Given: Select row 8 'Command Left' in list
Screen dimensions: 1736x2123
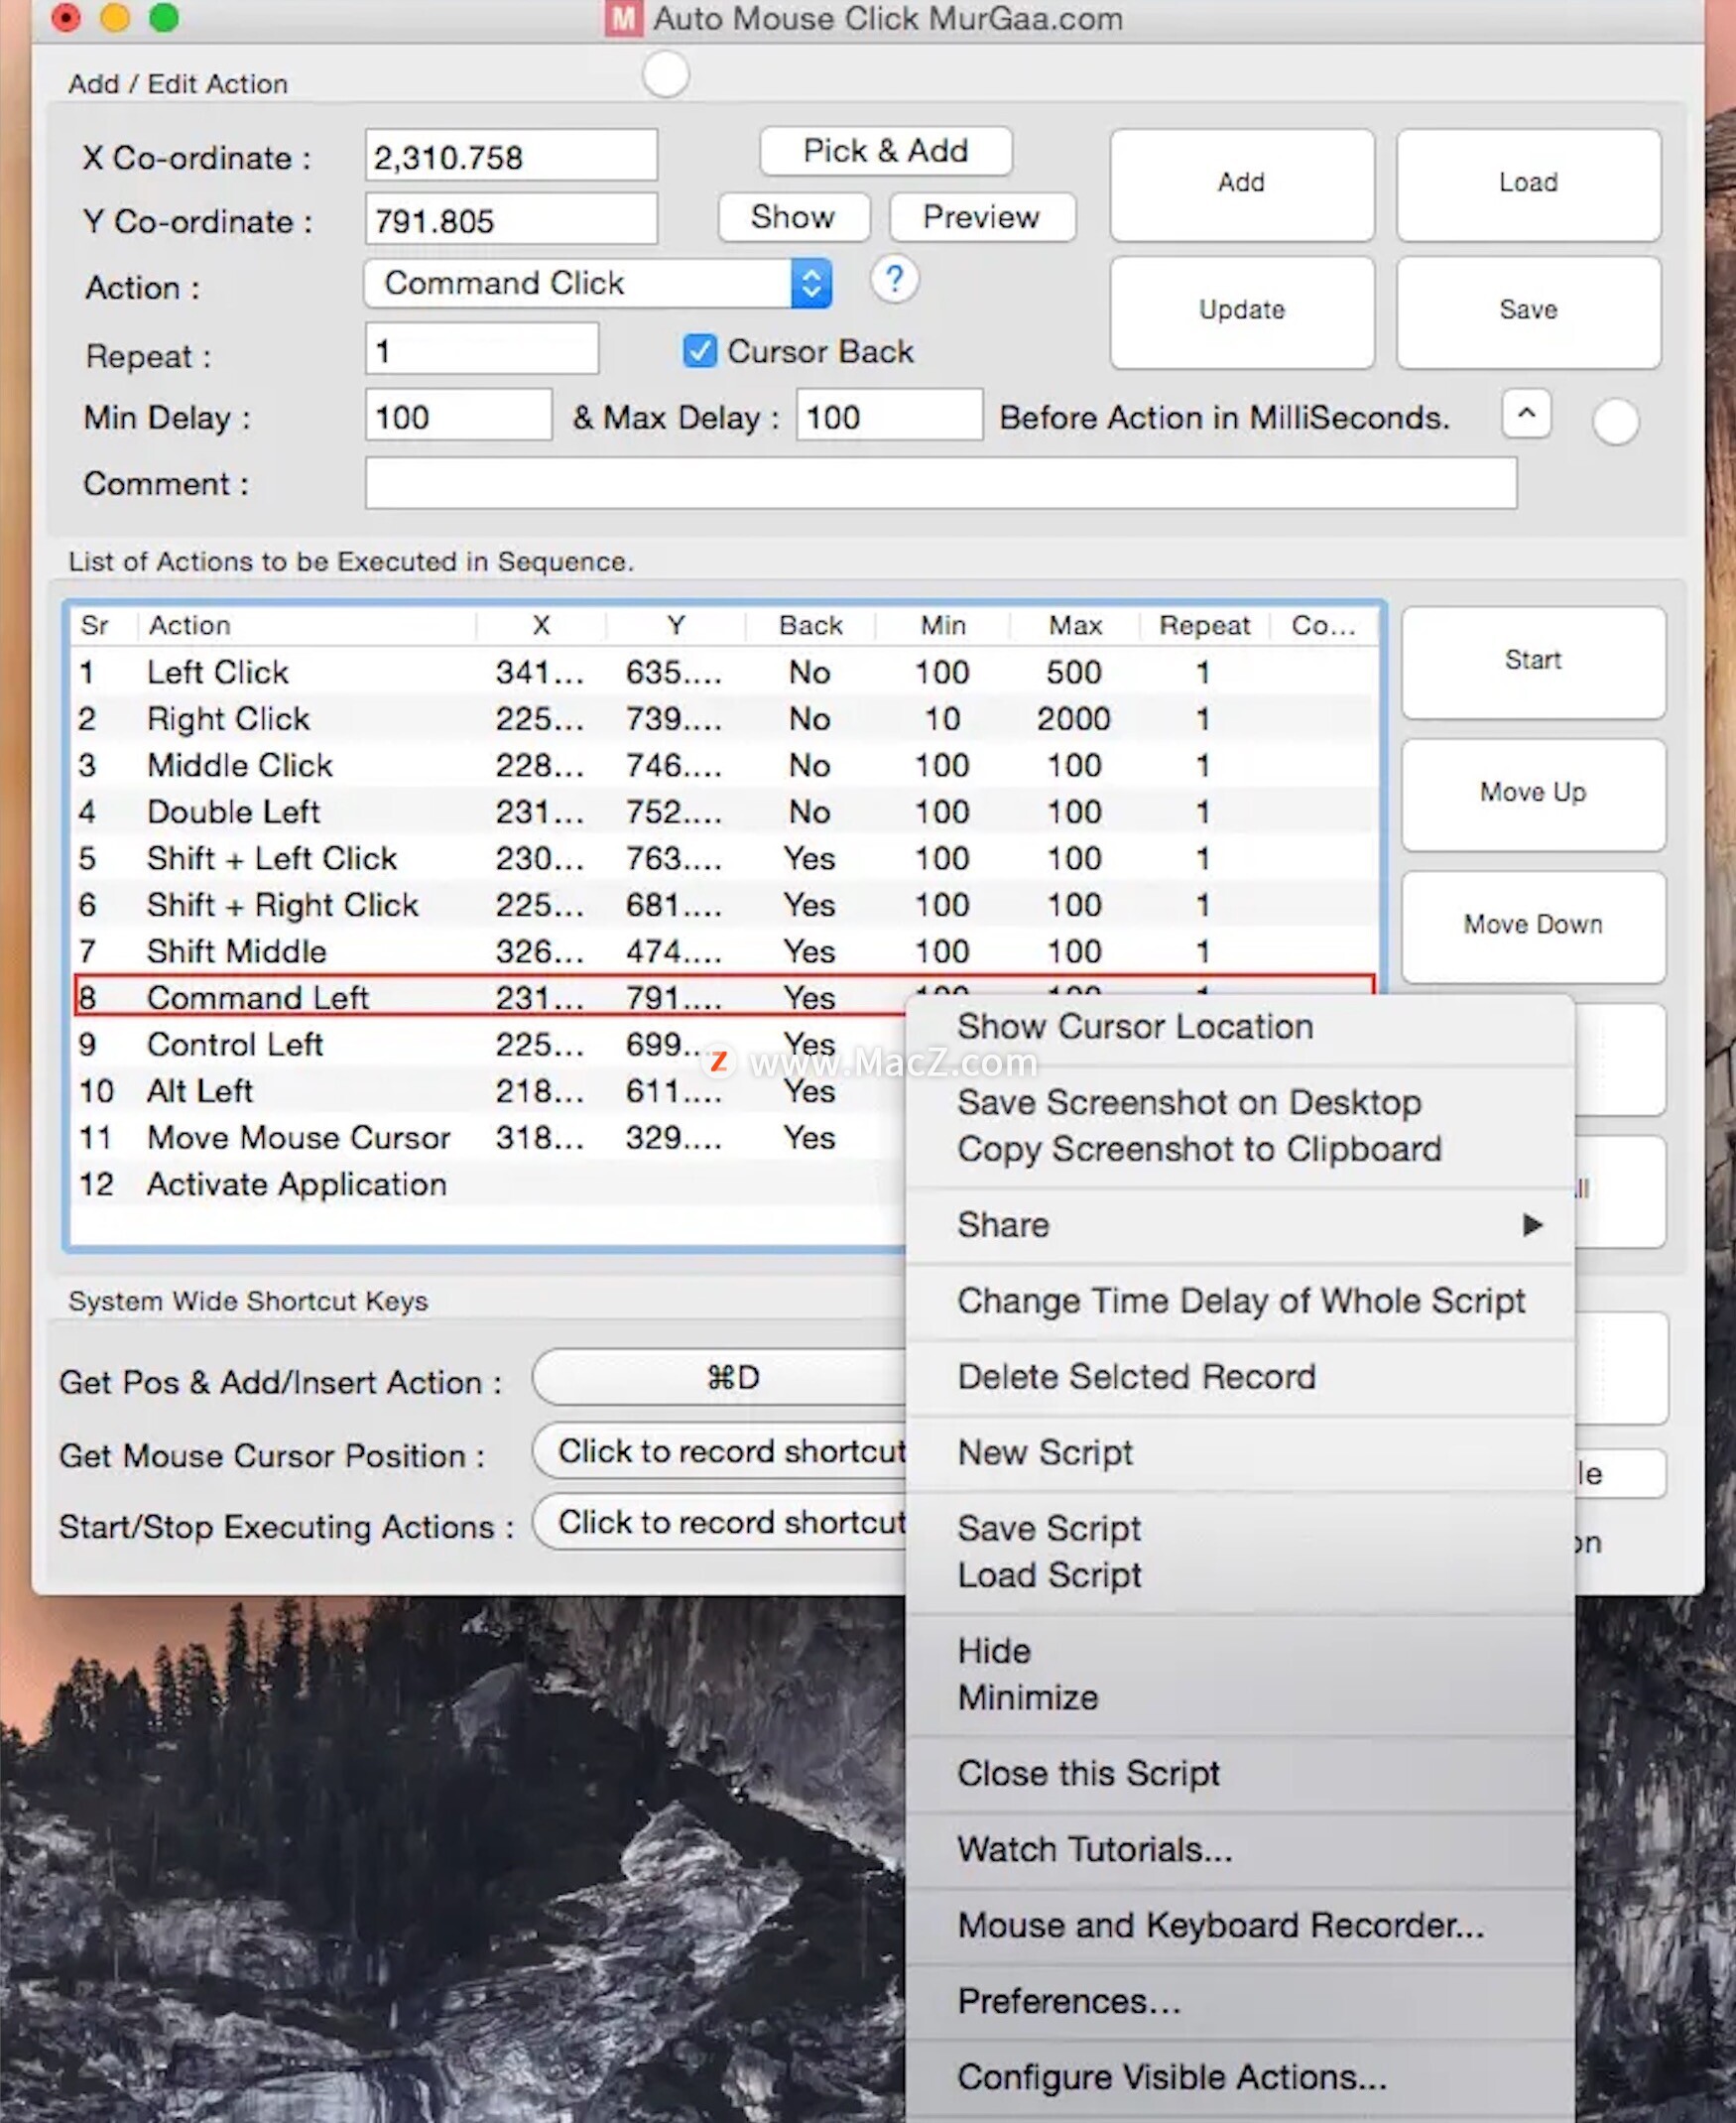Looking at the screenshot, I should tap(724, 997).
